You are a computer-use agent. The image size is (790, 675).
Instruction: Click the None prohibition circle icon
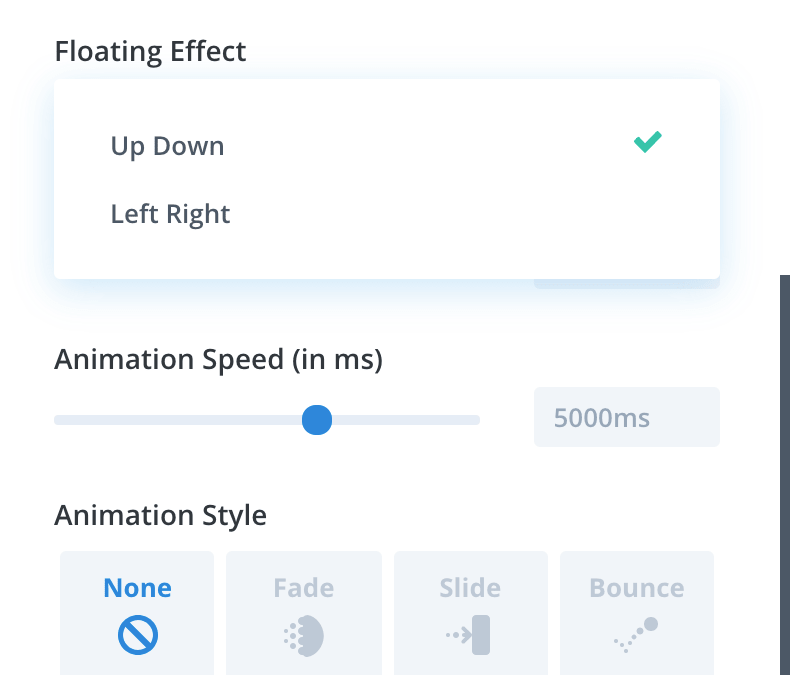137,635
